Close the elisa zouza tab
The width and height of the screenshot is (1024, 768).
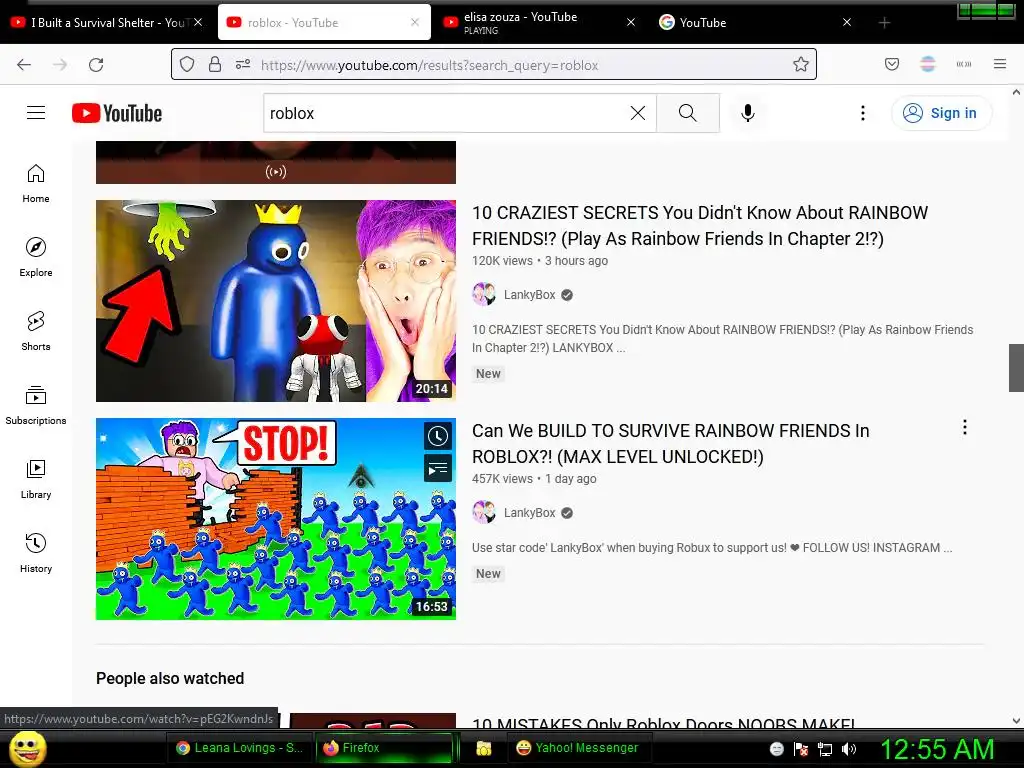pyautogui.click(x=630, y=22)
